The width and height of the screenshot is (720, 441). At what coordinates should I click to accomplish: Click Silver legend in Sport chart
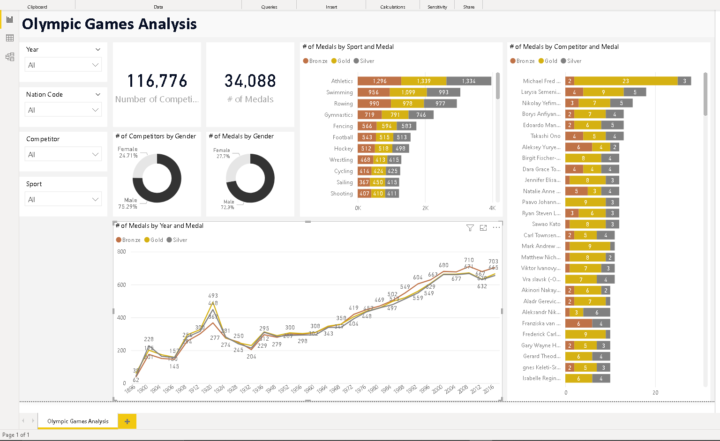(364, 61)
